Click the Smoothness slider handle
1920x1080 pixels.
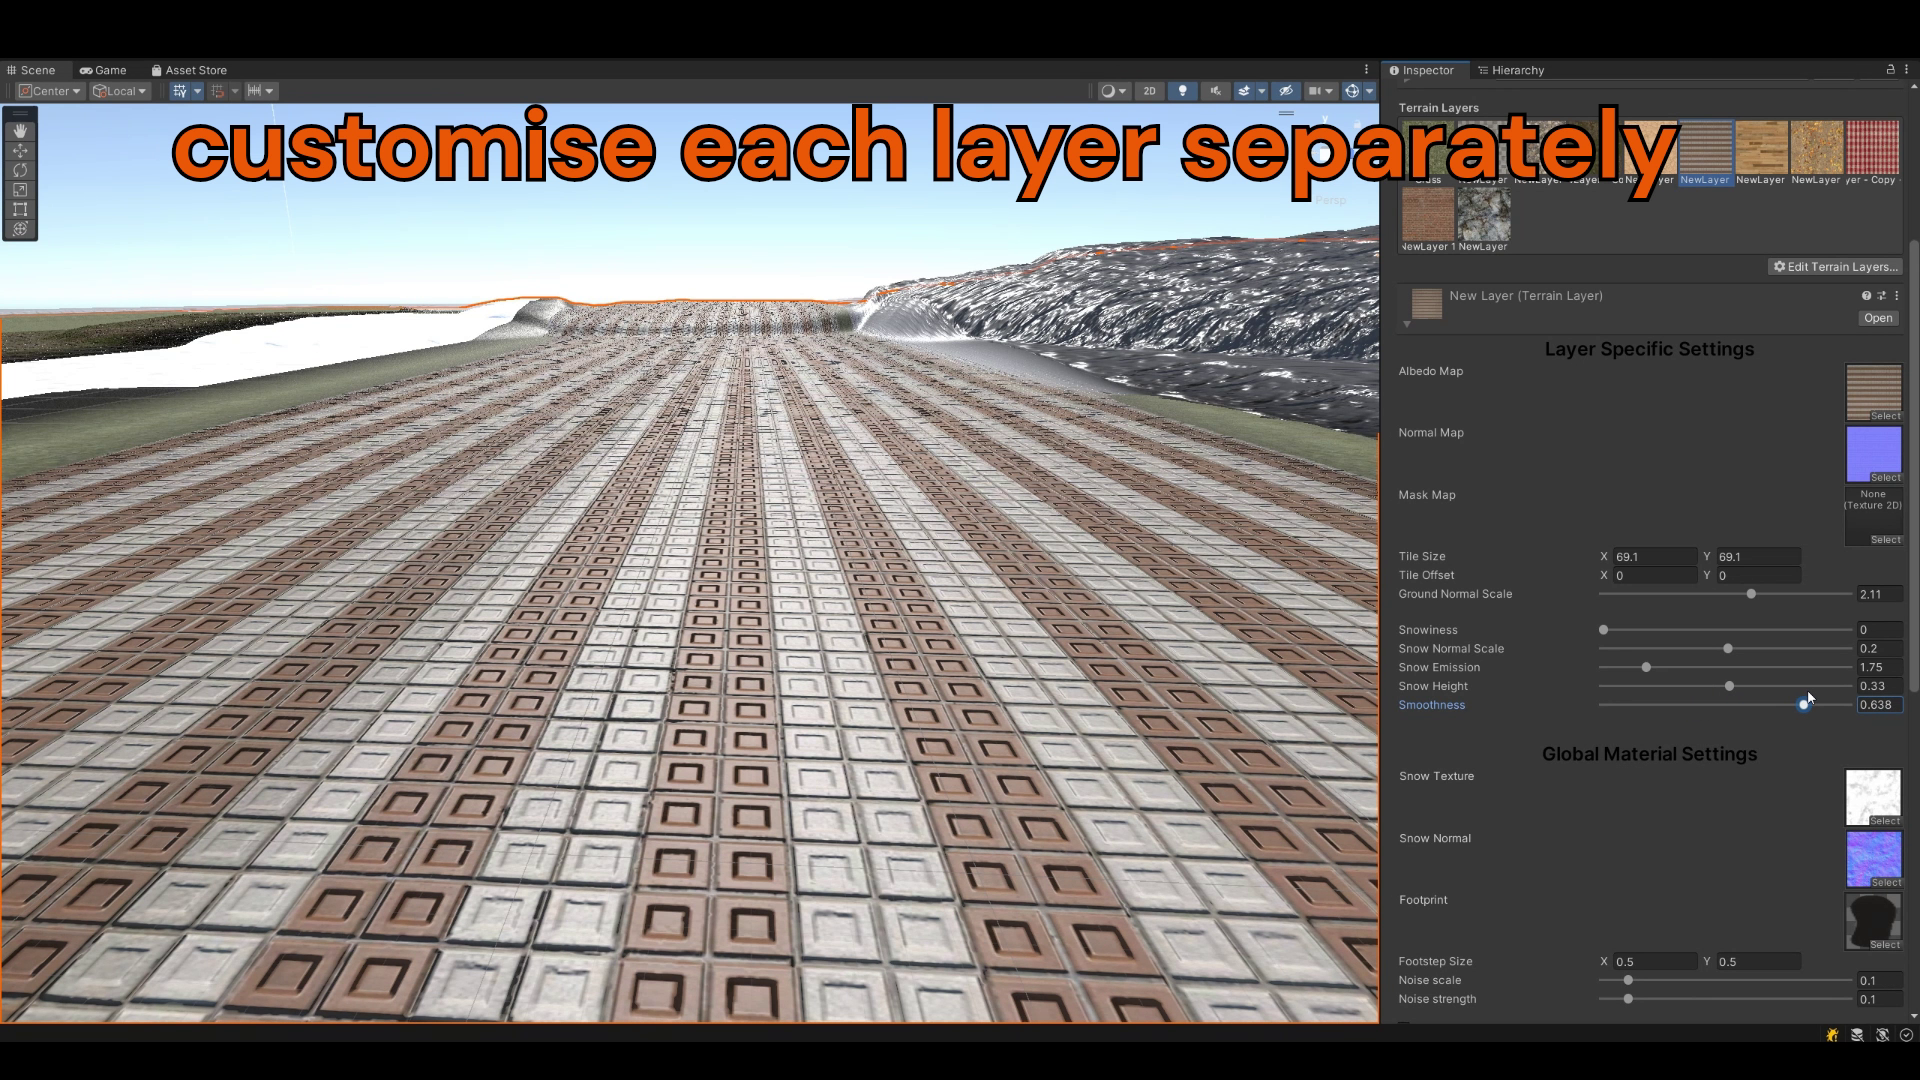click(1804, 705)
